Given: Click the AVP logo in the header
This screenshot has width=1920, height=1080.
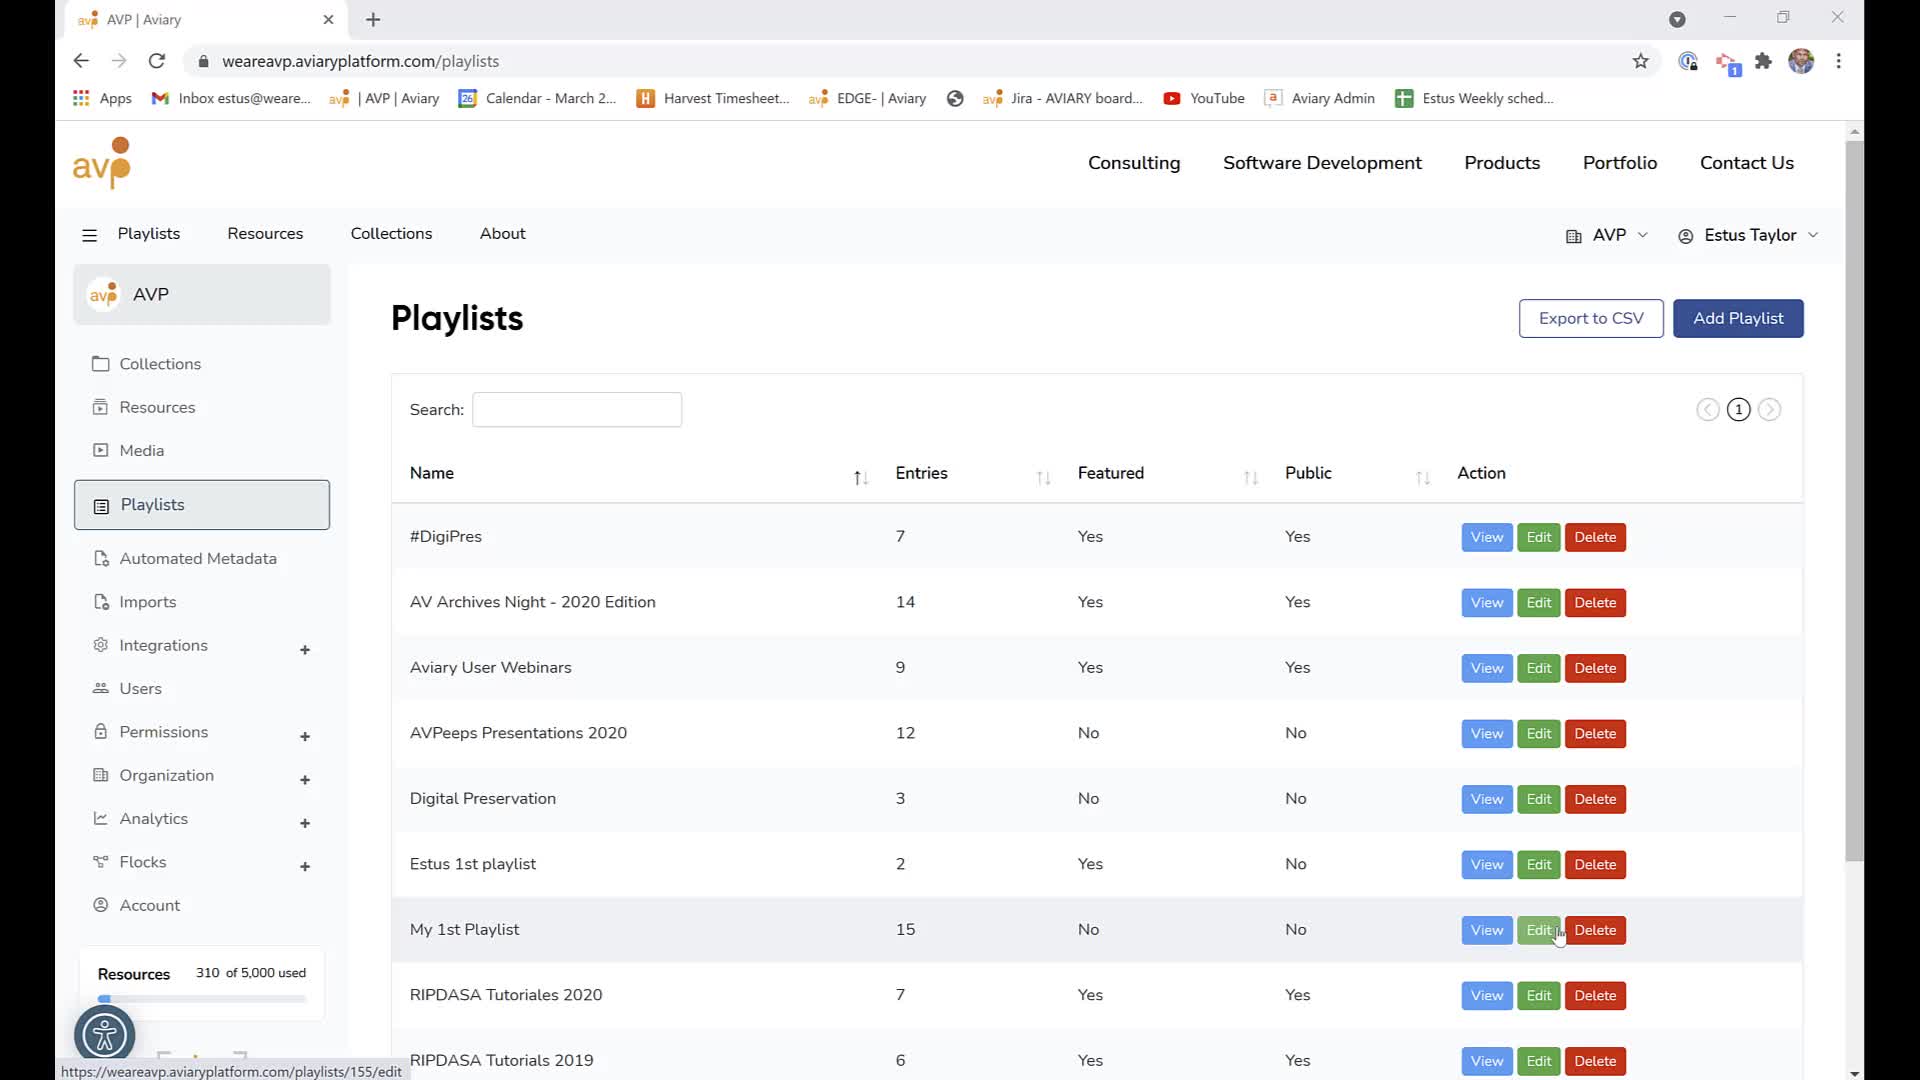Looking at the screenshot, I should coord(102,163).
